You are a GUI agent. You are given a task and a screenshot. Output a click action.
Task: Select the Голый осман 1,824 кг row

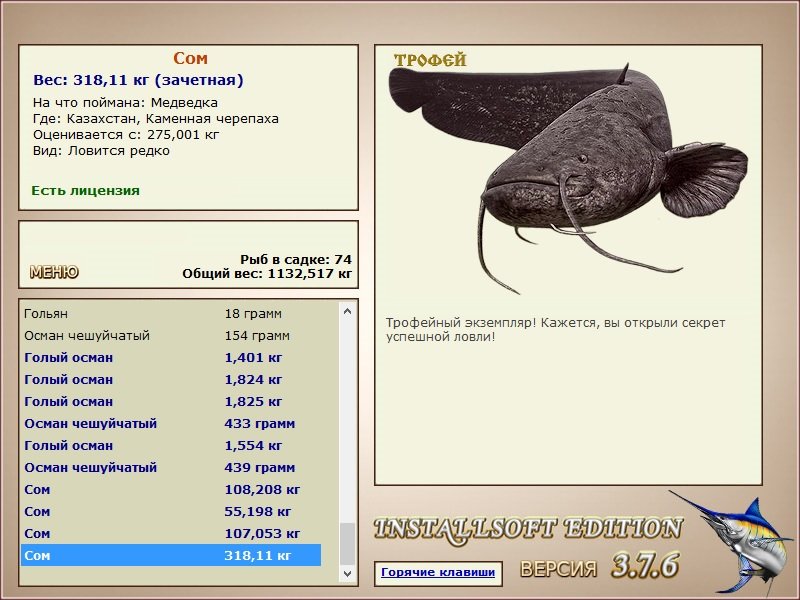pos(171,379)
